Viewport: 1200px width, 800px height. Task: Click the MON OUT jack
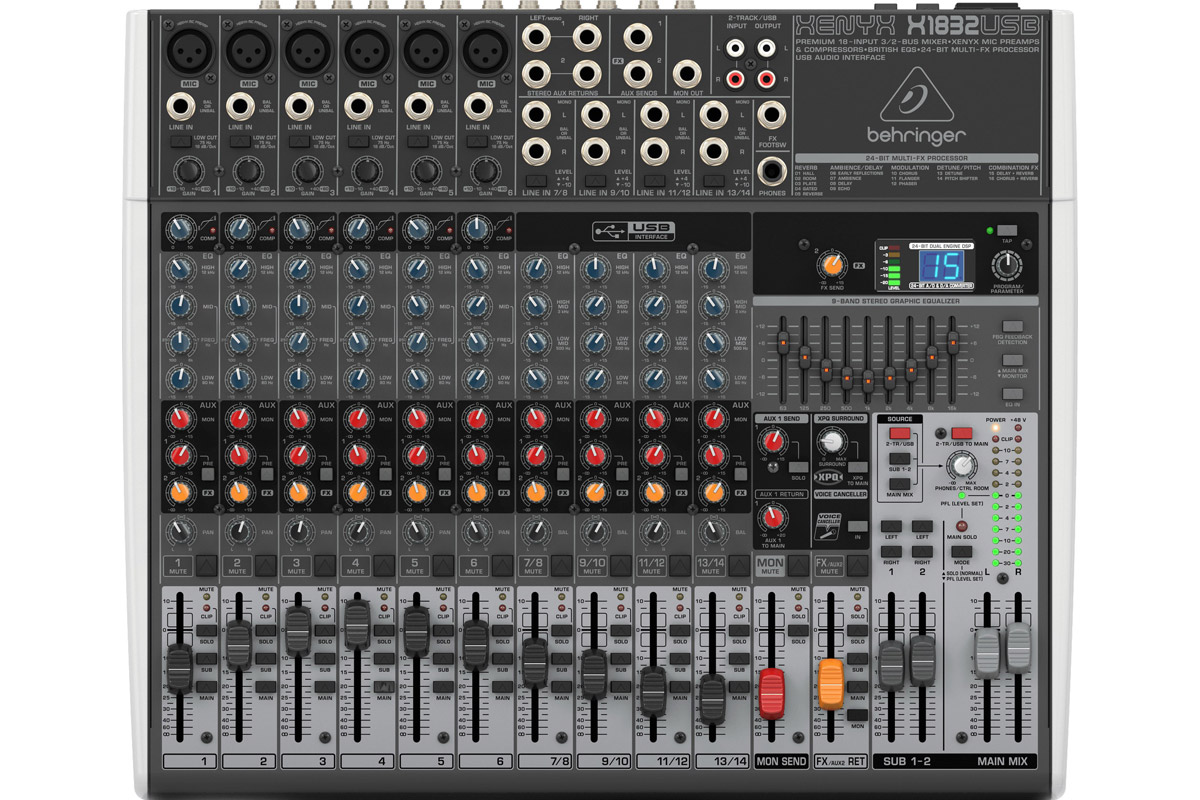click(x=686, y=72)
